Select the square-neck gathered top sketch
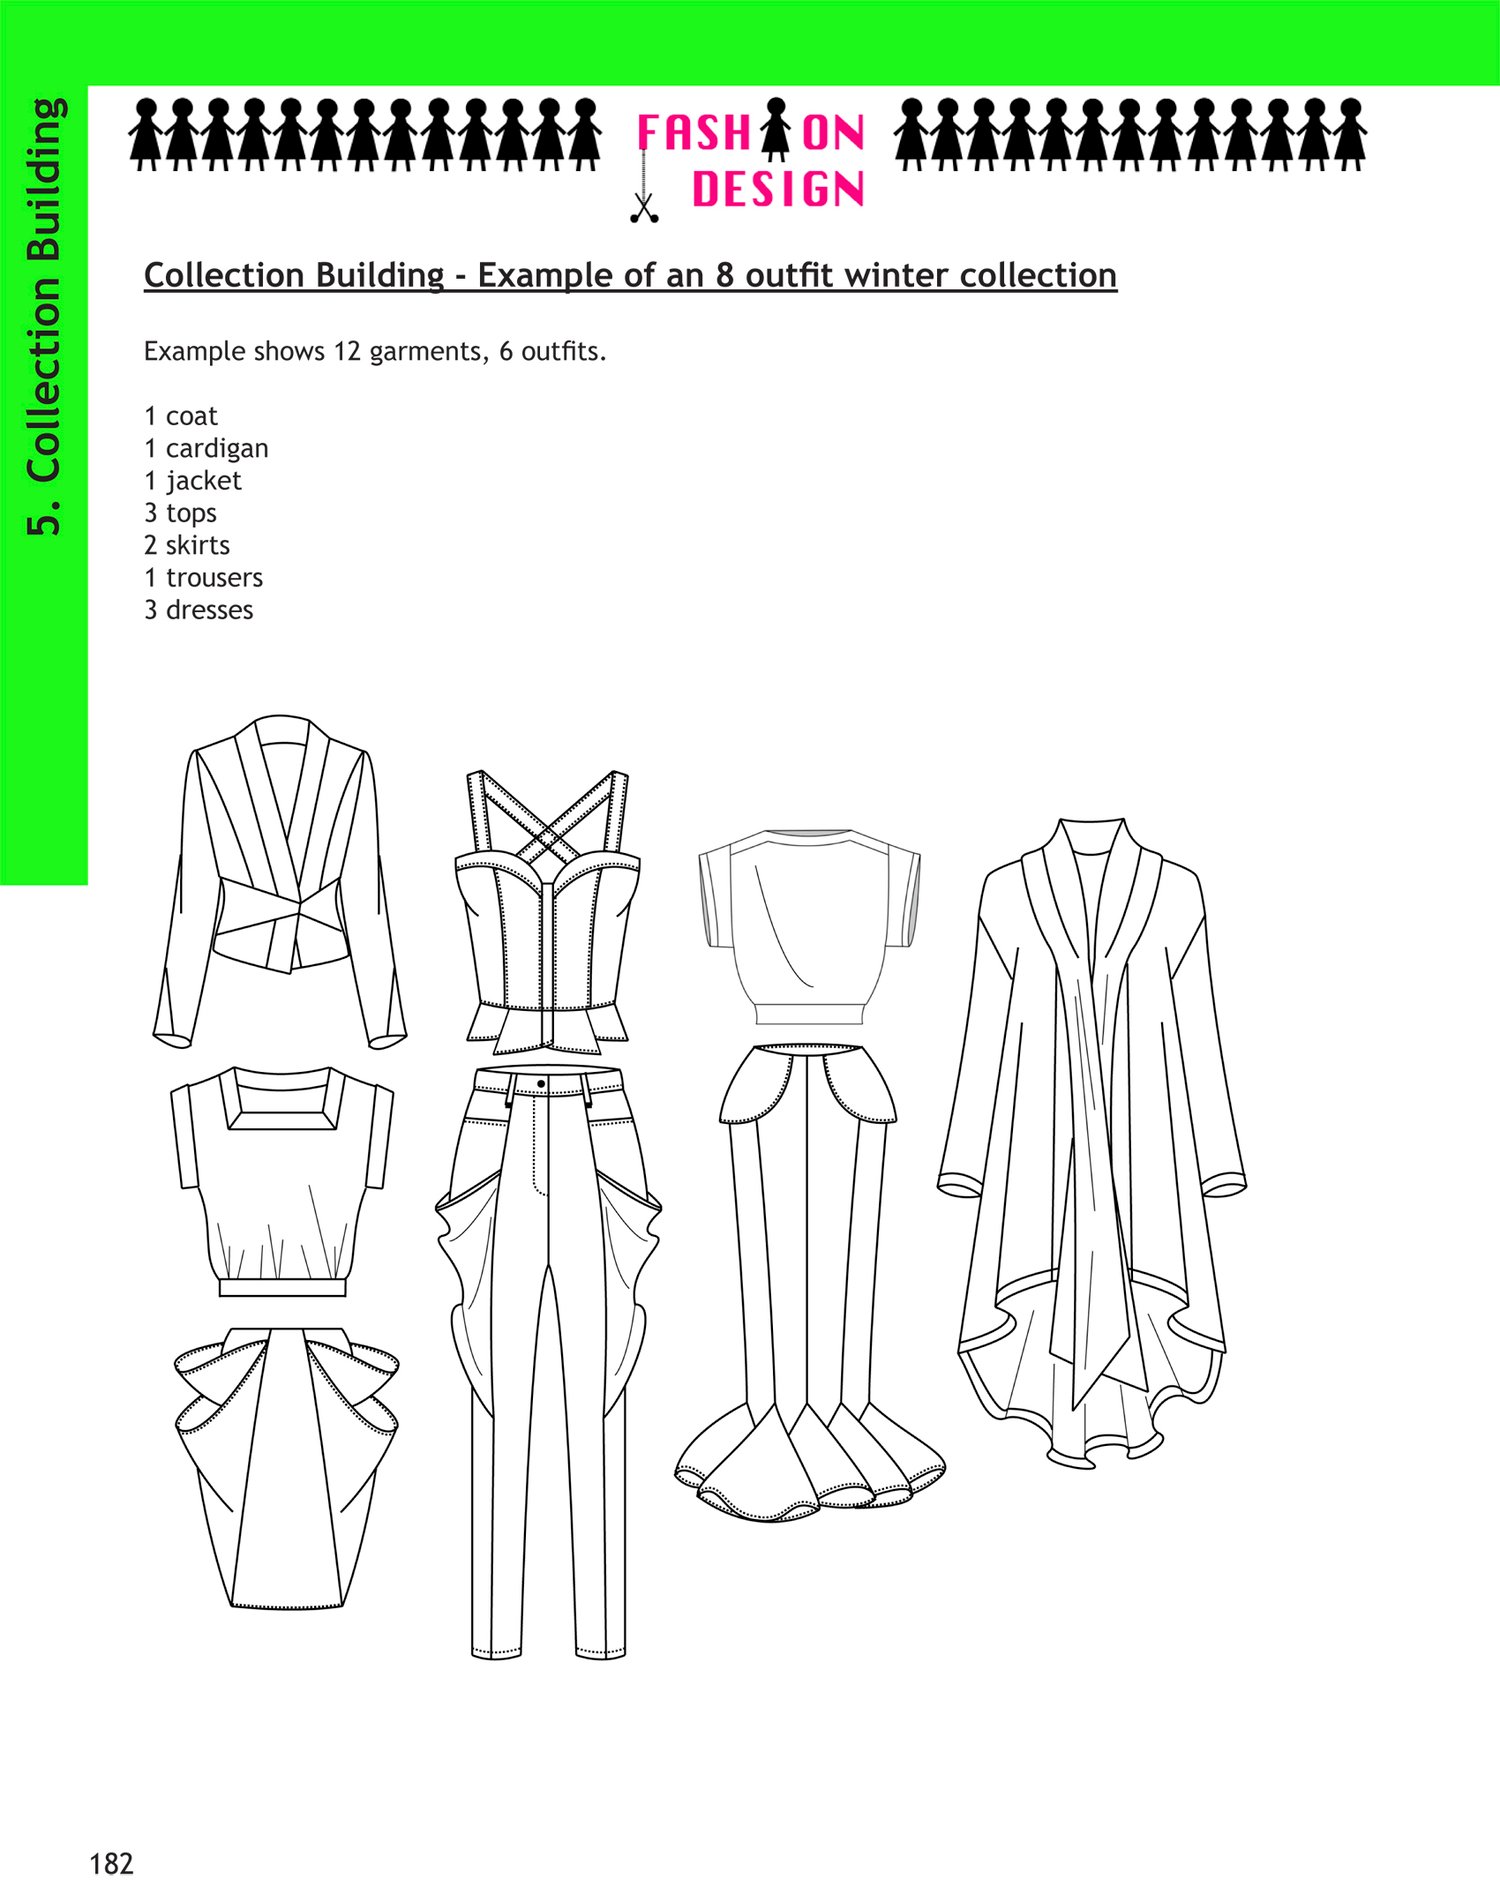Viewport: 1500px width, 1887px height. (x=282, y=1182)
